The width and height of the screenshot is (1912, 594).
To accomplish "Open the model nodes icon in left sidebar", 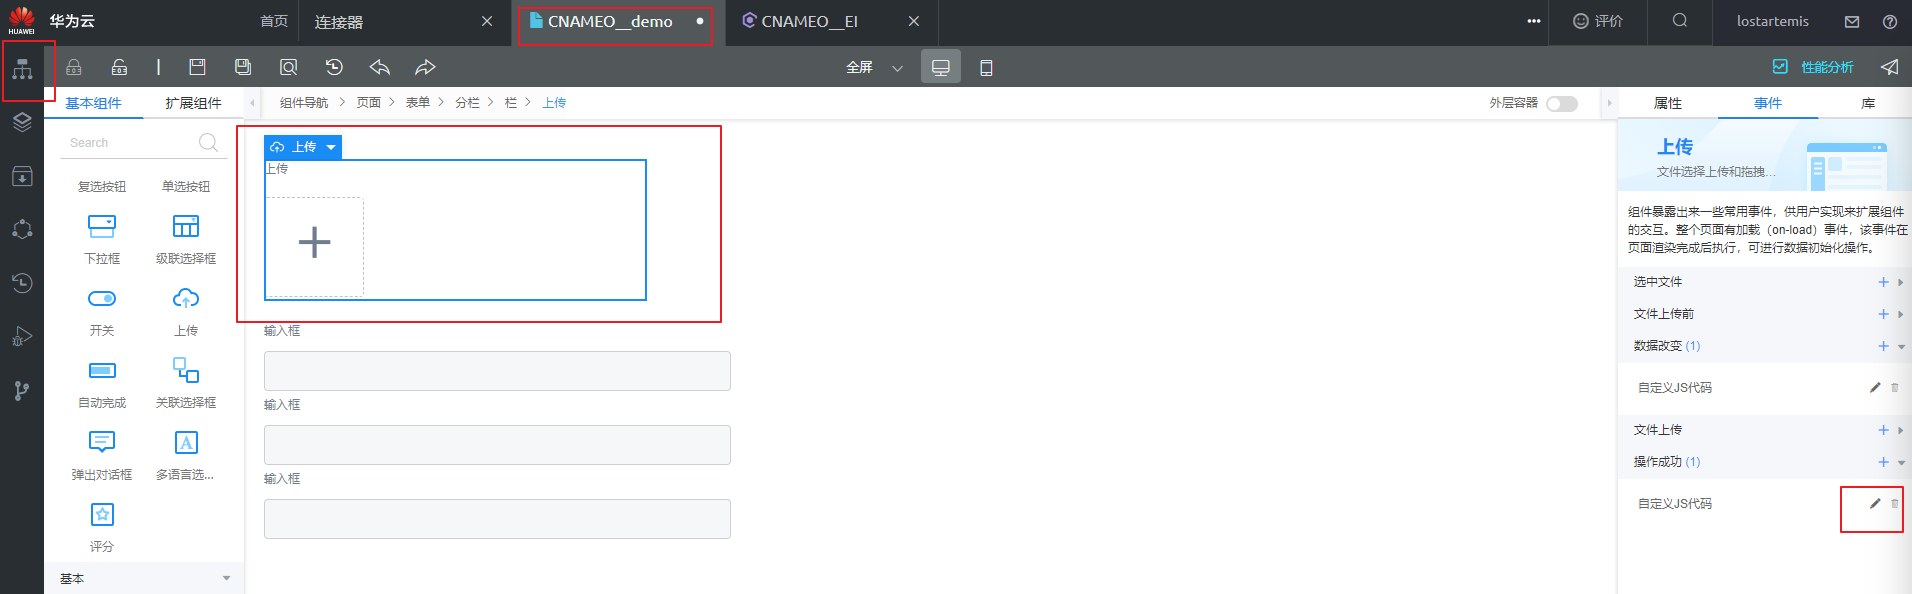I will pyautogui.click(x=22, y=229).
